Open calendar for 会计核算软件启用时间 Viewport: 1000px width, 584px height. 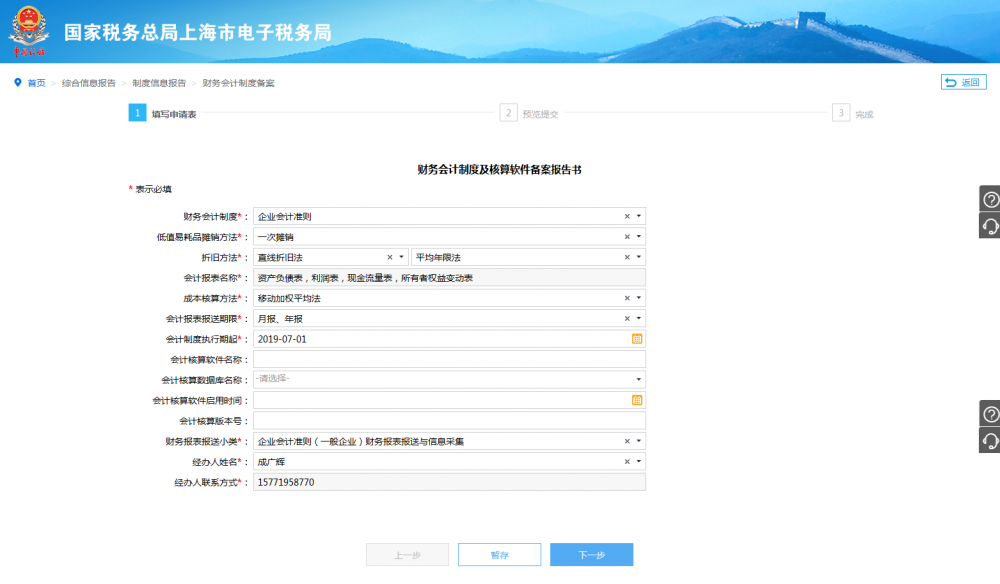coord(637,400)
